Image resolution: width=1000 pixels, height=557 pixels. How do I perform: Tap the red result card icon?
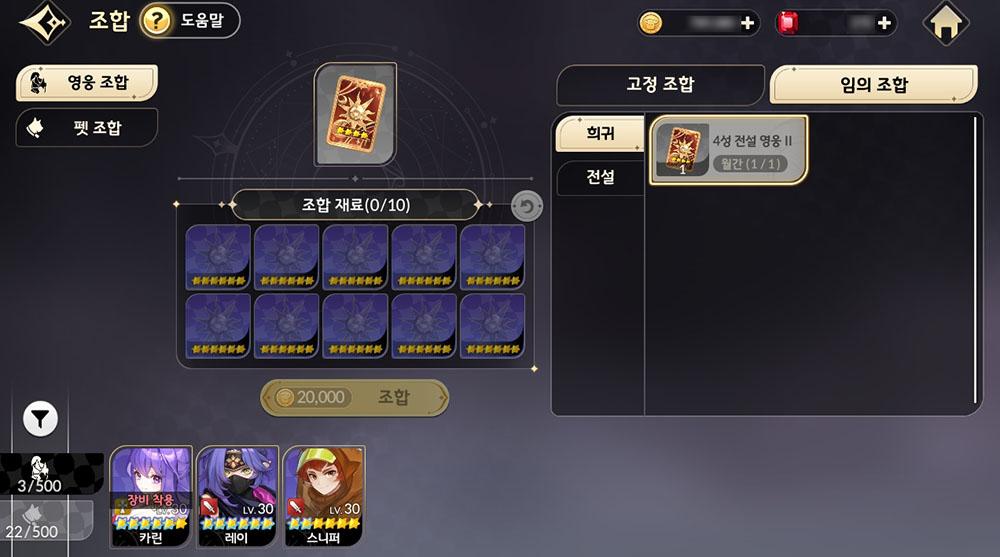[355, 114]
